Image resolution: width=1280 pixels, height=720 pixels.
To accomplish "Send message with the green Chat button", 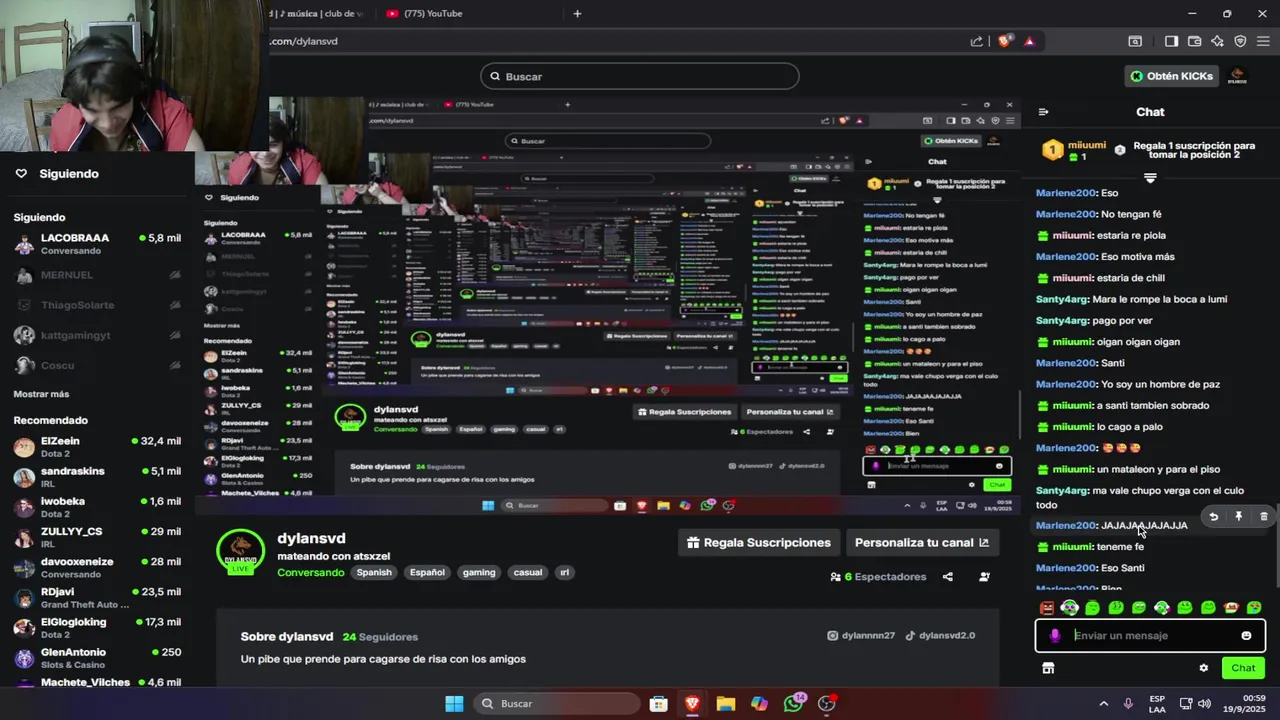I will (x=1243, y=668).
